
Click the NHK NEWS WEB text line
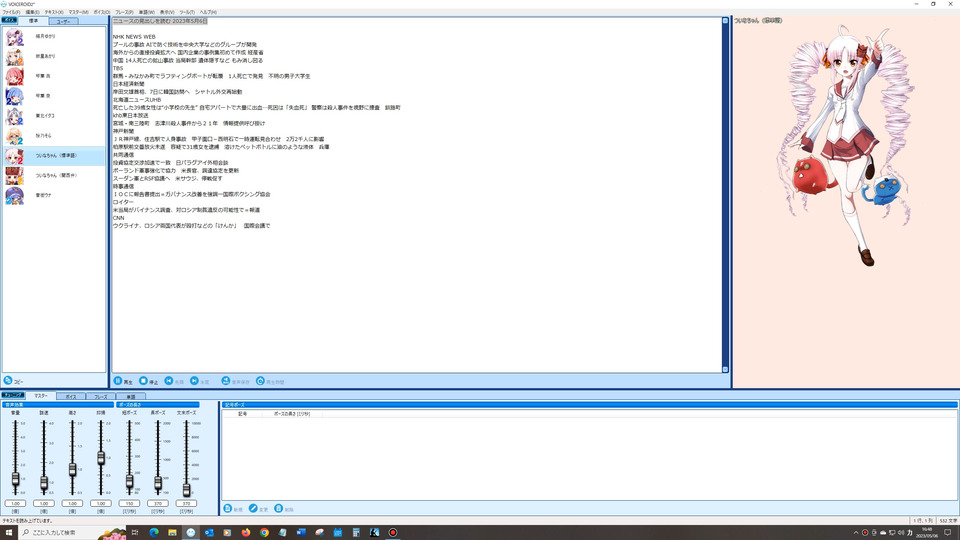[x=134, y=37]
